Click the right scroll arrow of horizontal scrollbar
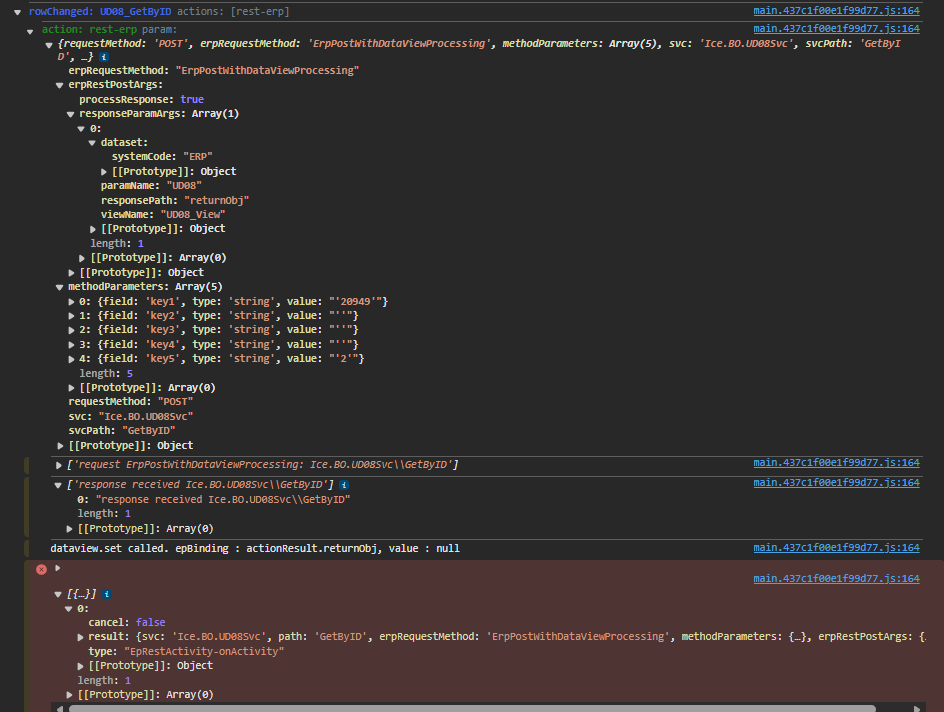This screenshot has width=944, height=712. click(x=916, y=708)
